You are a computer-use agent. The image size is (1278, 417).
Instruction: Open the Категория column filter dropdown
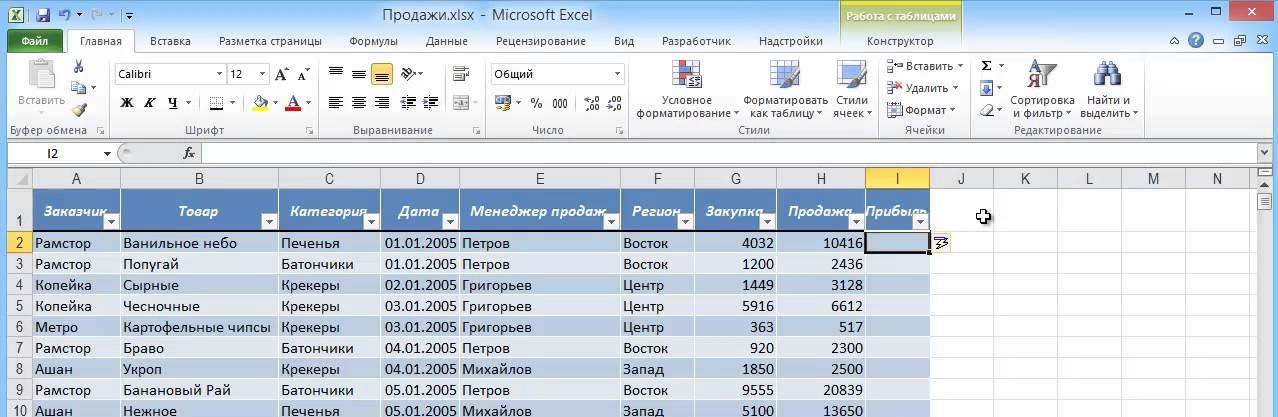(371, 222)
